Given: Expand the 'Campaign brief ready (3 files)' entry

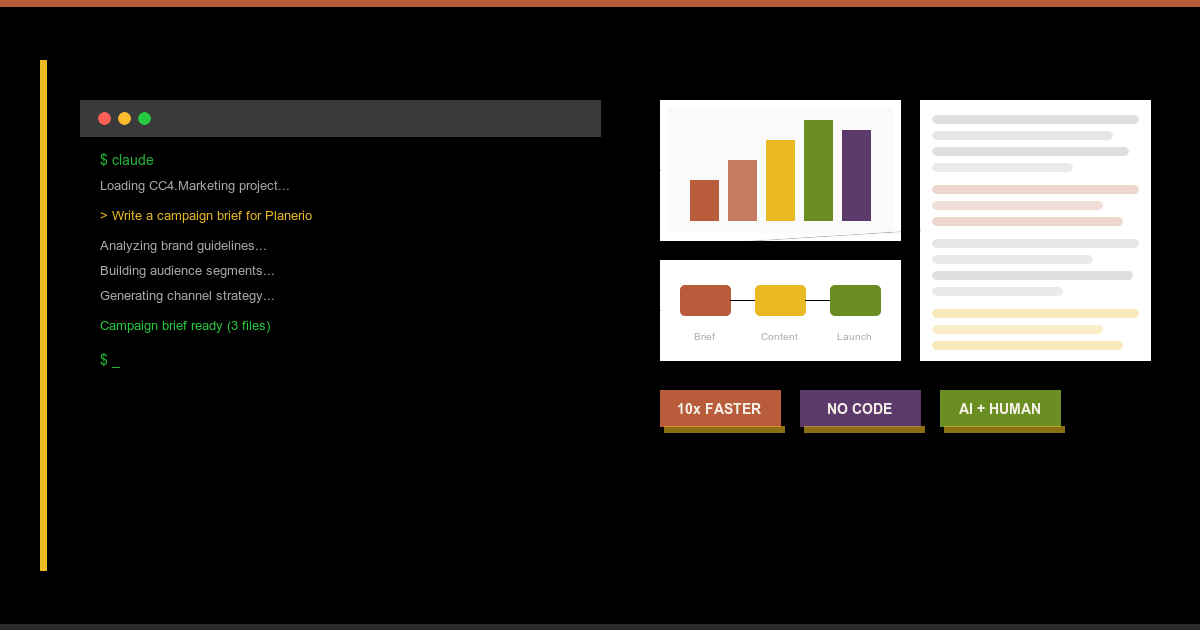Looking at the screenshot, I should [185, 325].
